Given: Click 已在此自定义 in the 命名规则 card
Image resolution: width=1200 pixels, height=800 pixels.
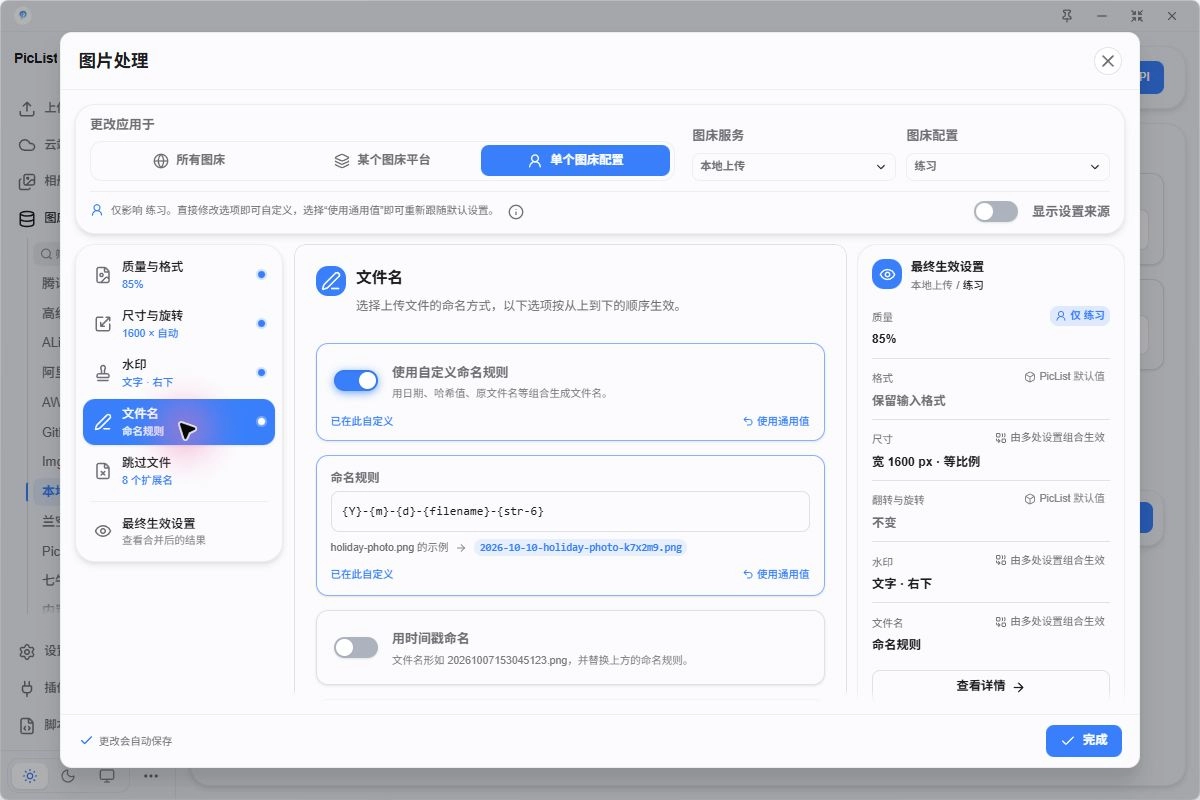Looking at the screenshot, I should pos(362,574).
